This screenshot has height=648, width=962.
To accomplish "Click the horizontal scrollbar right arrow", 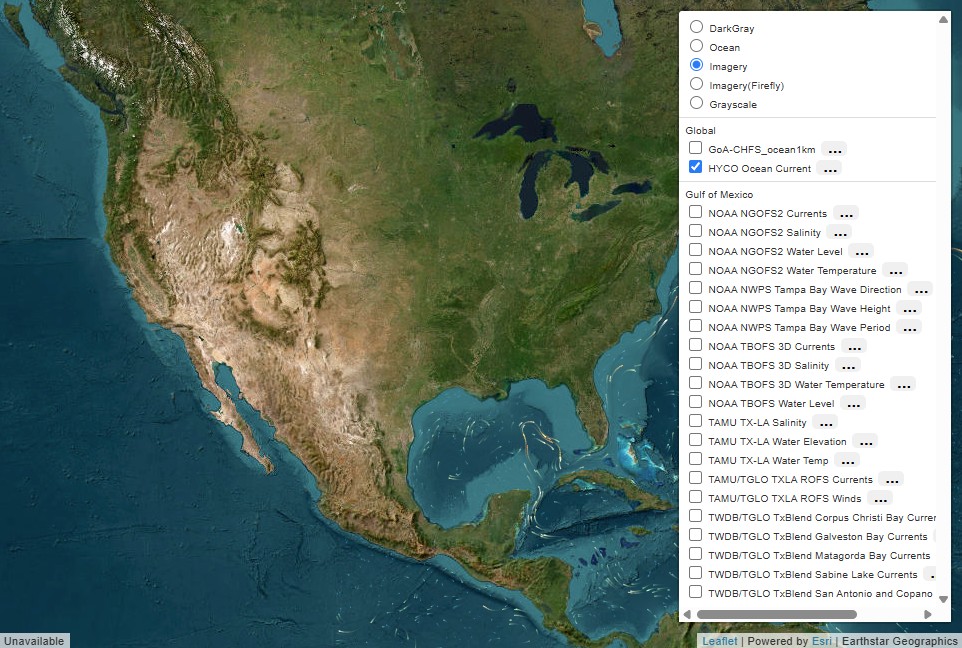I will click(x=928, y=614).
